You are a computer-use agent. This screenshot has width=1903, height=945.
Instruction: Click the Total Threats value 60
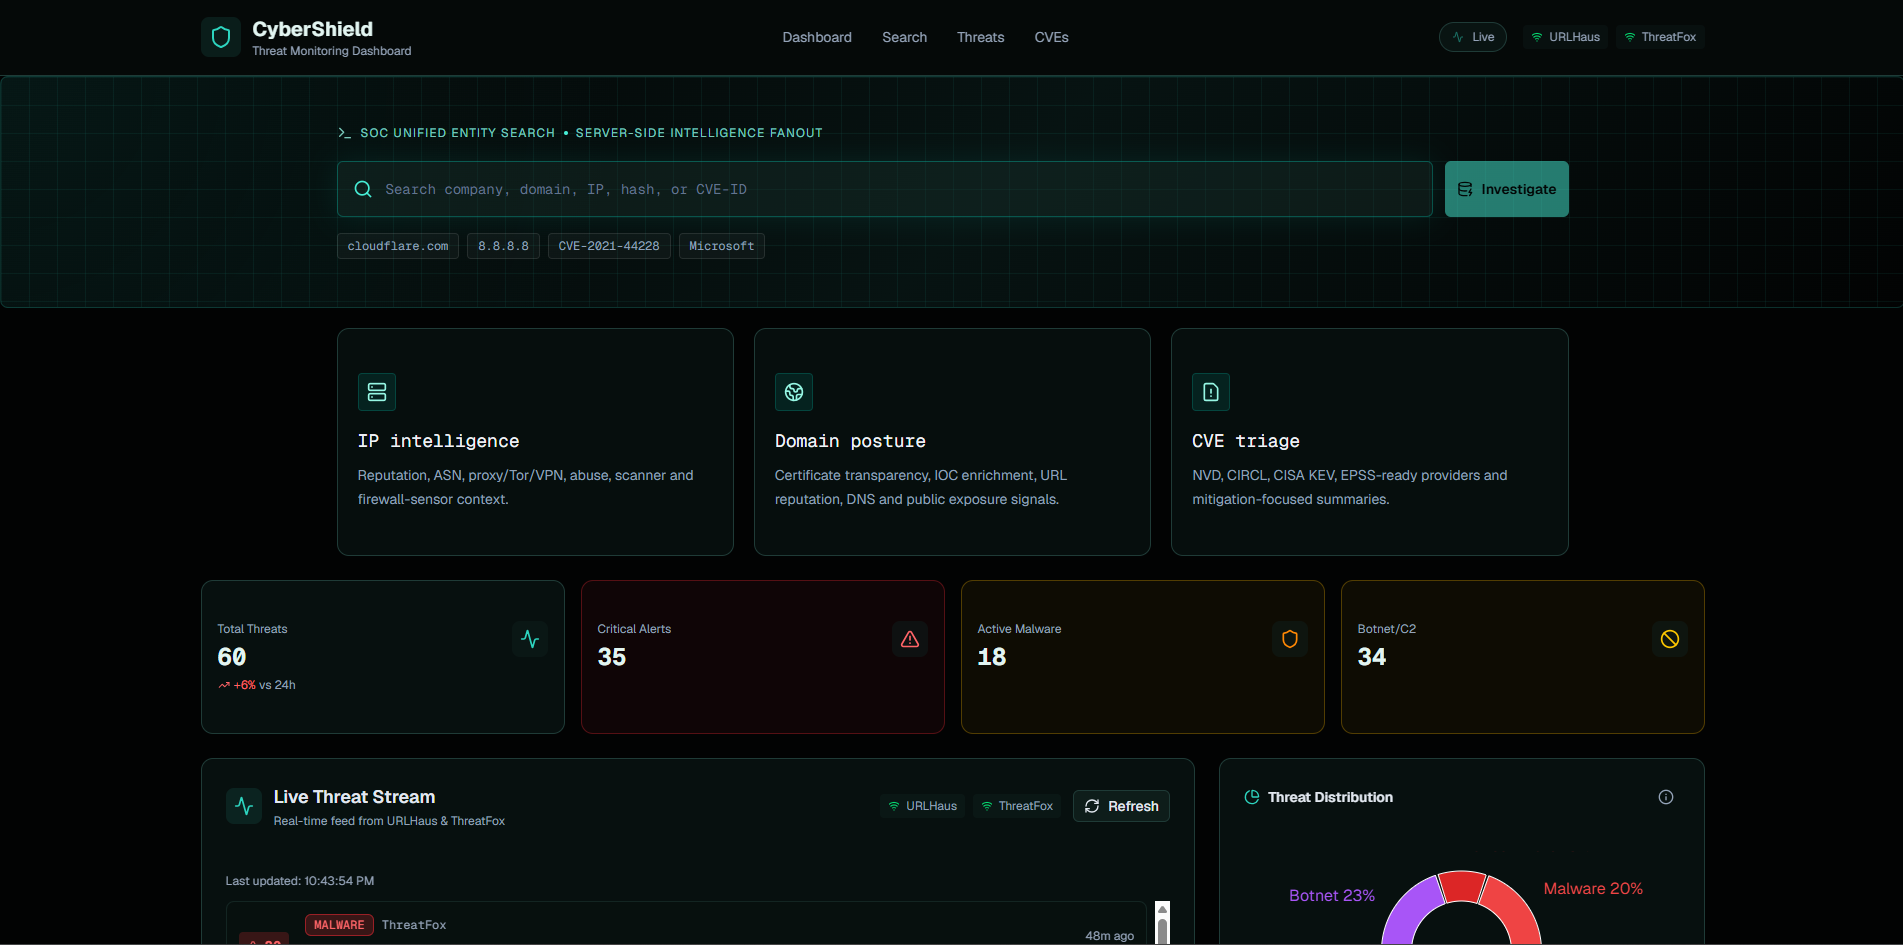coord(232,657)
